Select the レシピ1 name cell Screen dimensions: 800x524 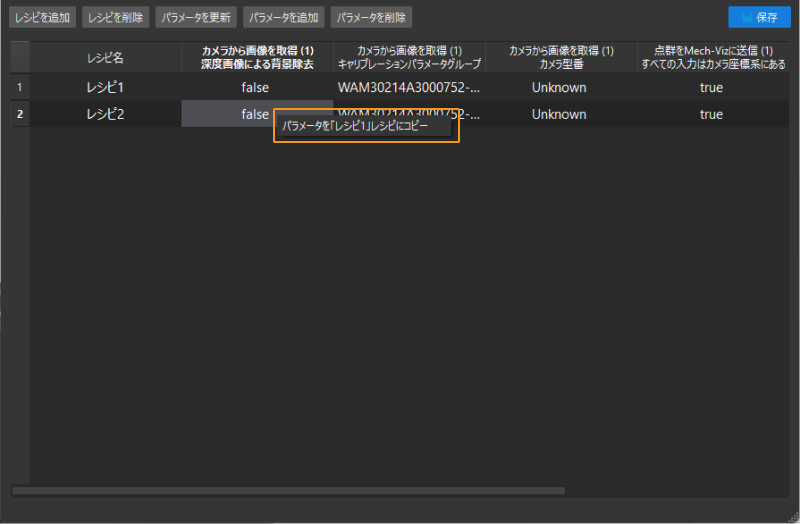click(x=105, y=87)
